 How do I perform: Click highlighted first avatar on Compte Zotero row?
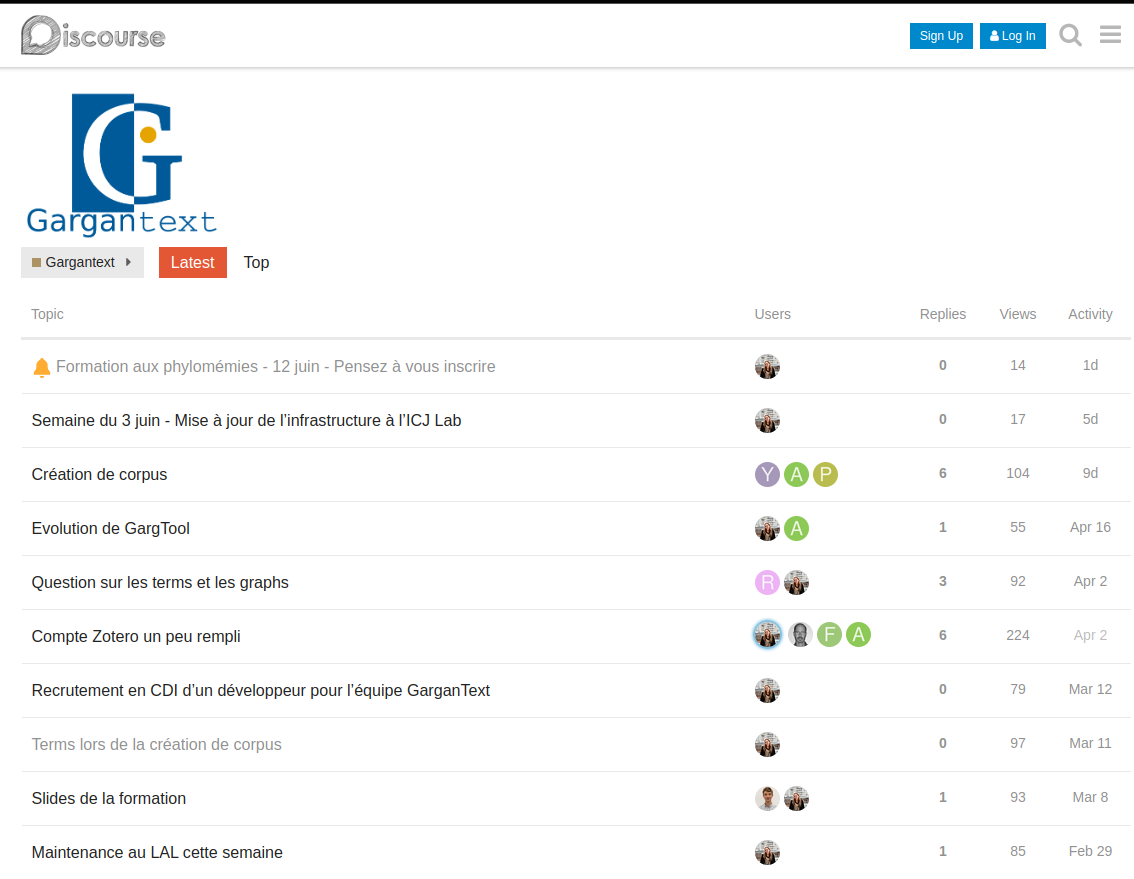[x=767, y=634]
